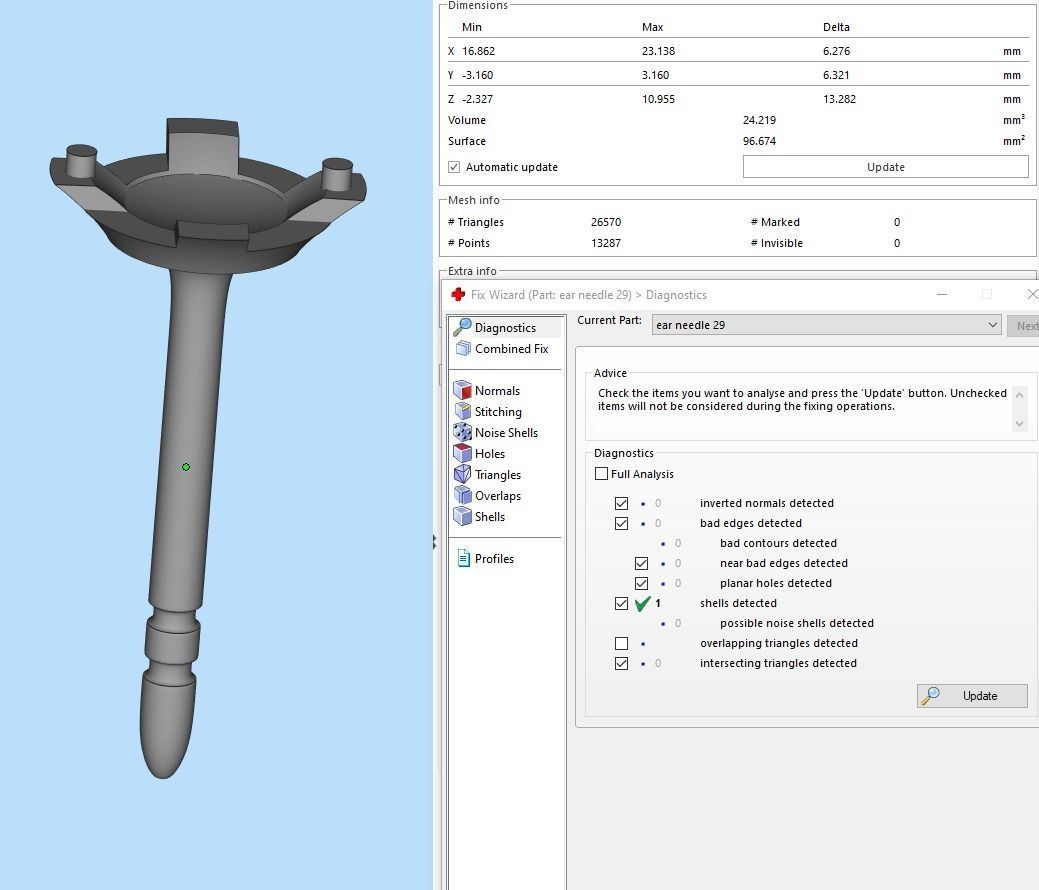Click the Stitching cube icon

(x=463, y=412)
